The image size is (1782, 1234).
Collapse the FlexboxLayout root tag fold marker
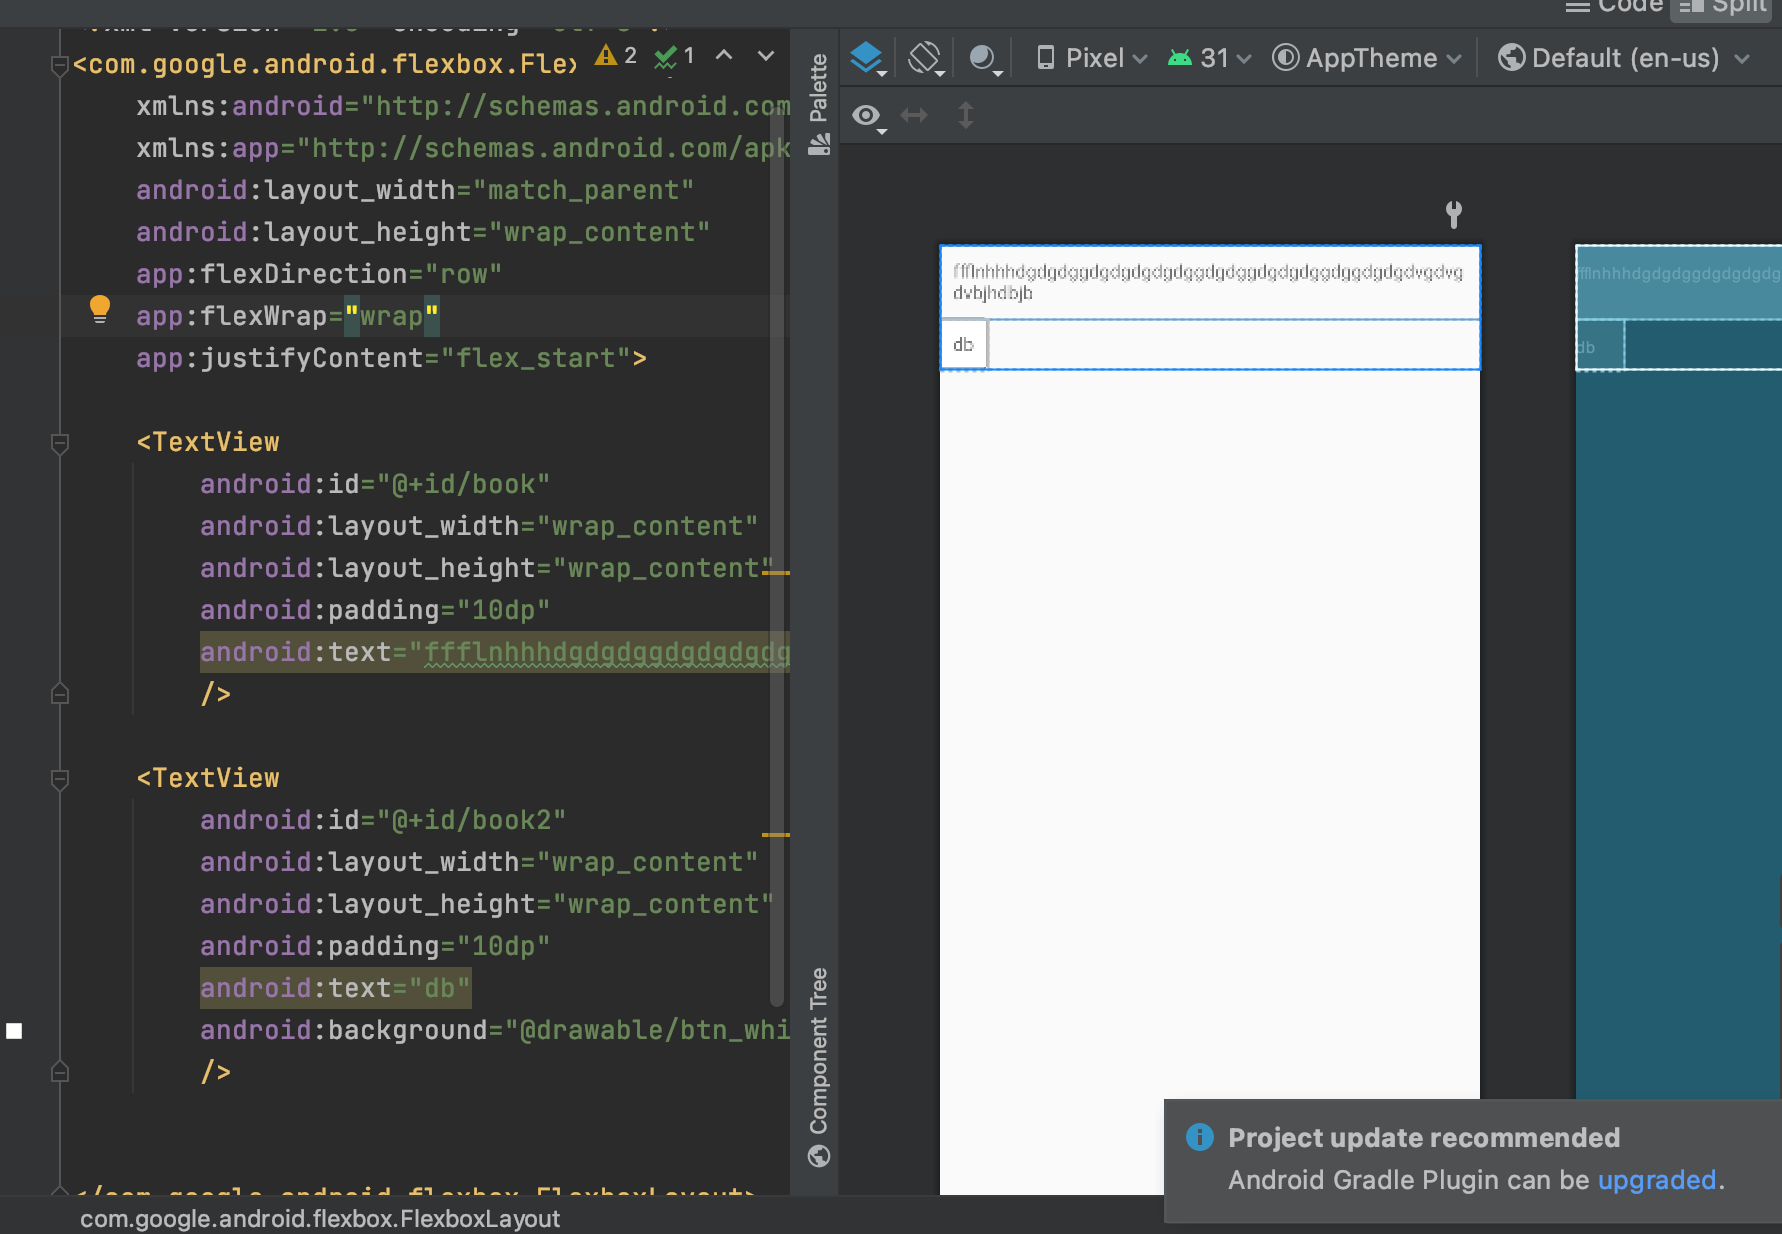tap(60, 66)
